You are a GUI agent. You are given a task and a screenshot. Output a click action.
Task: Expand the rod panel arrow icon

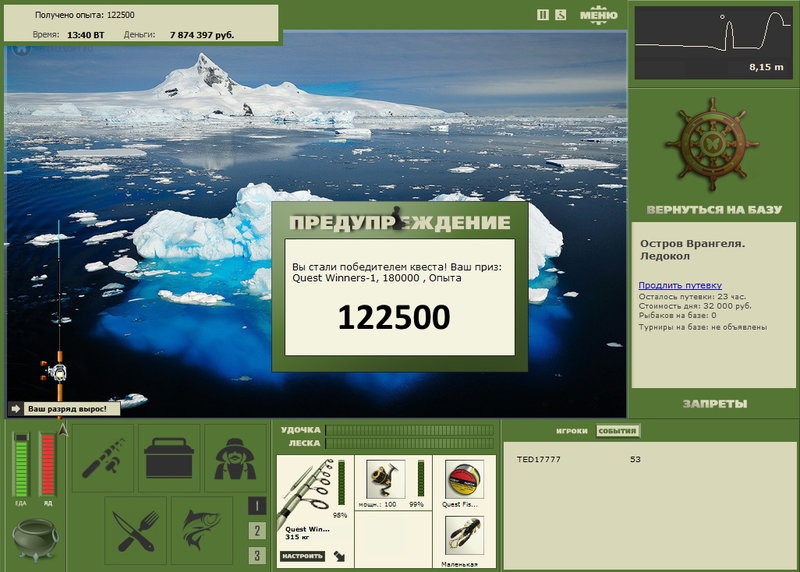(x=339, y=556)
